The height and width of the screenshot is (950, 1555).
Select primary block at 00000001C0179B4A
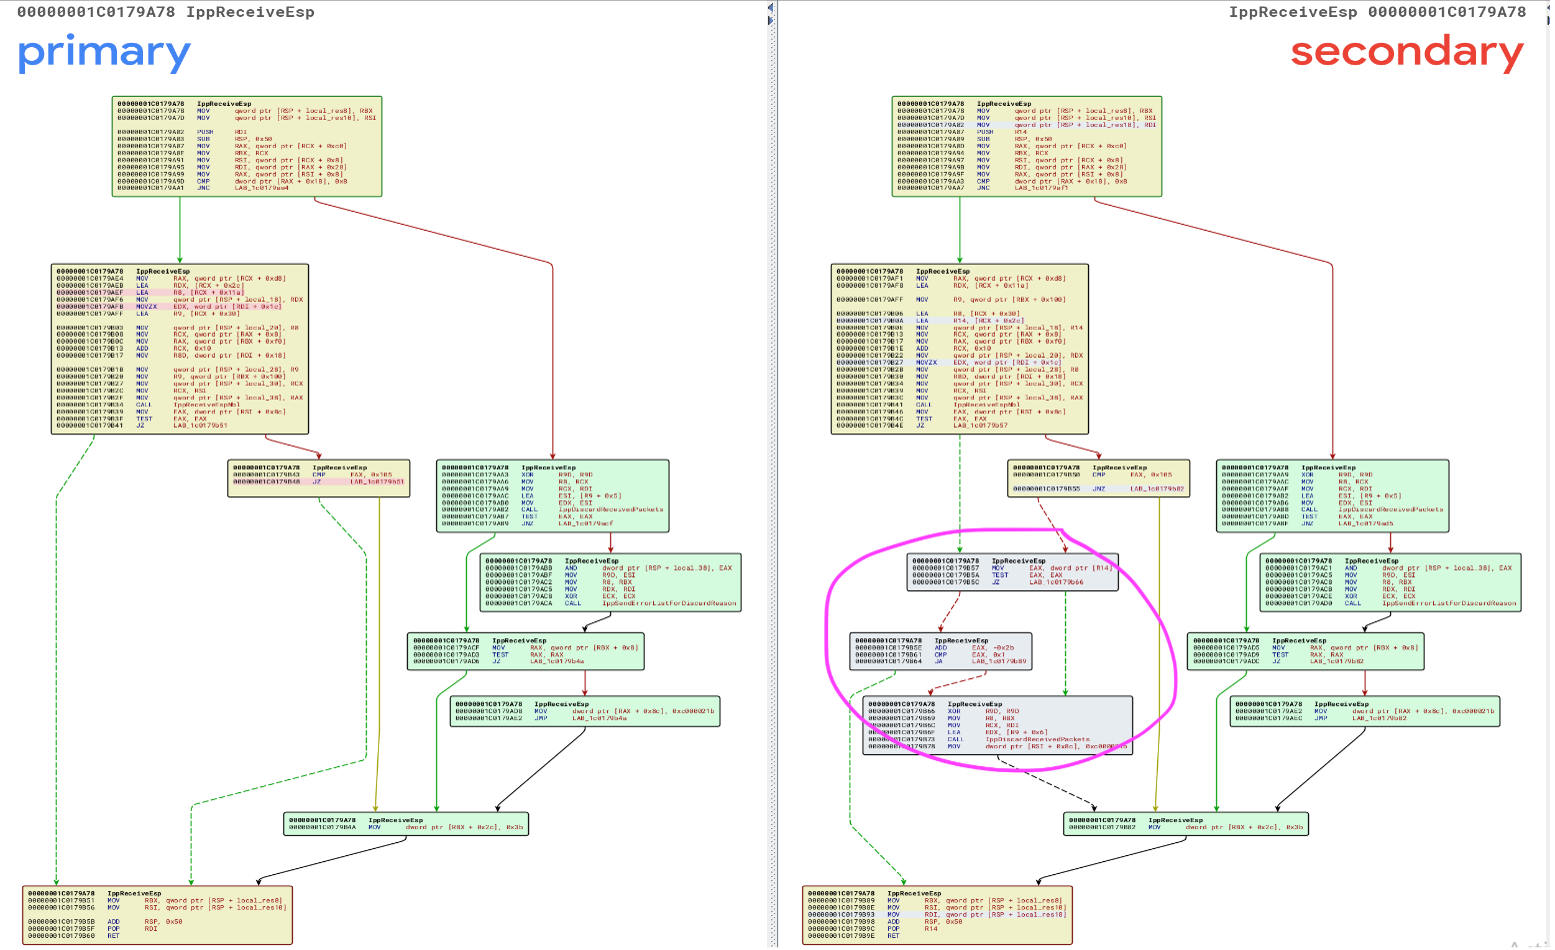406,824
